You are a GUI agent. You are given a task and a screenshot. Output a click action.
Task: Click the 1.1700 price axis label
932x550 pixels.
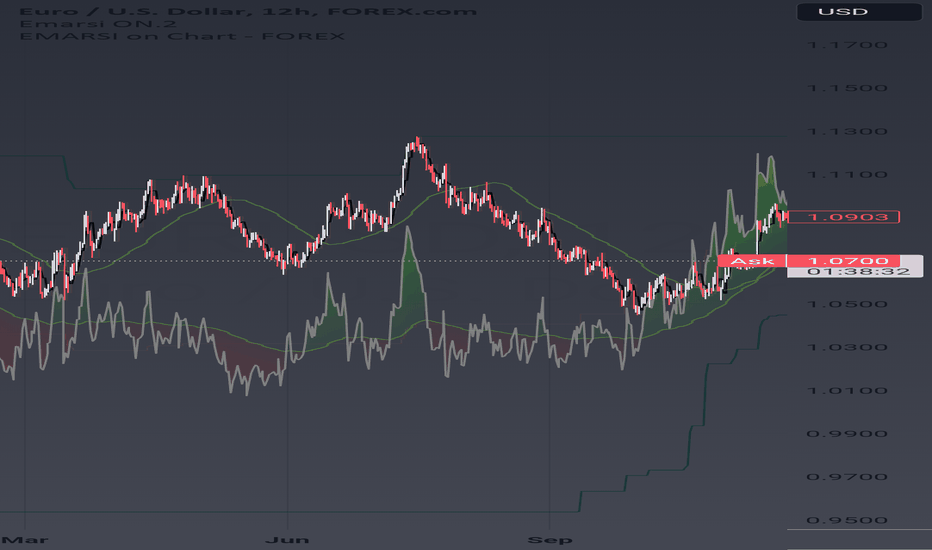(x=847, y=45)
